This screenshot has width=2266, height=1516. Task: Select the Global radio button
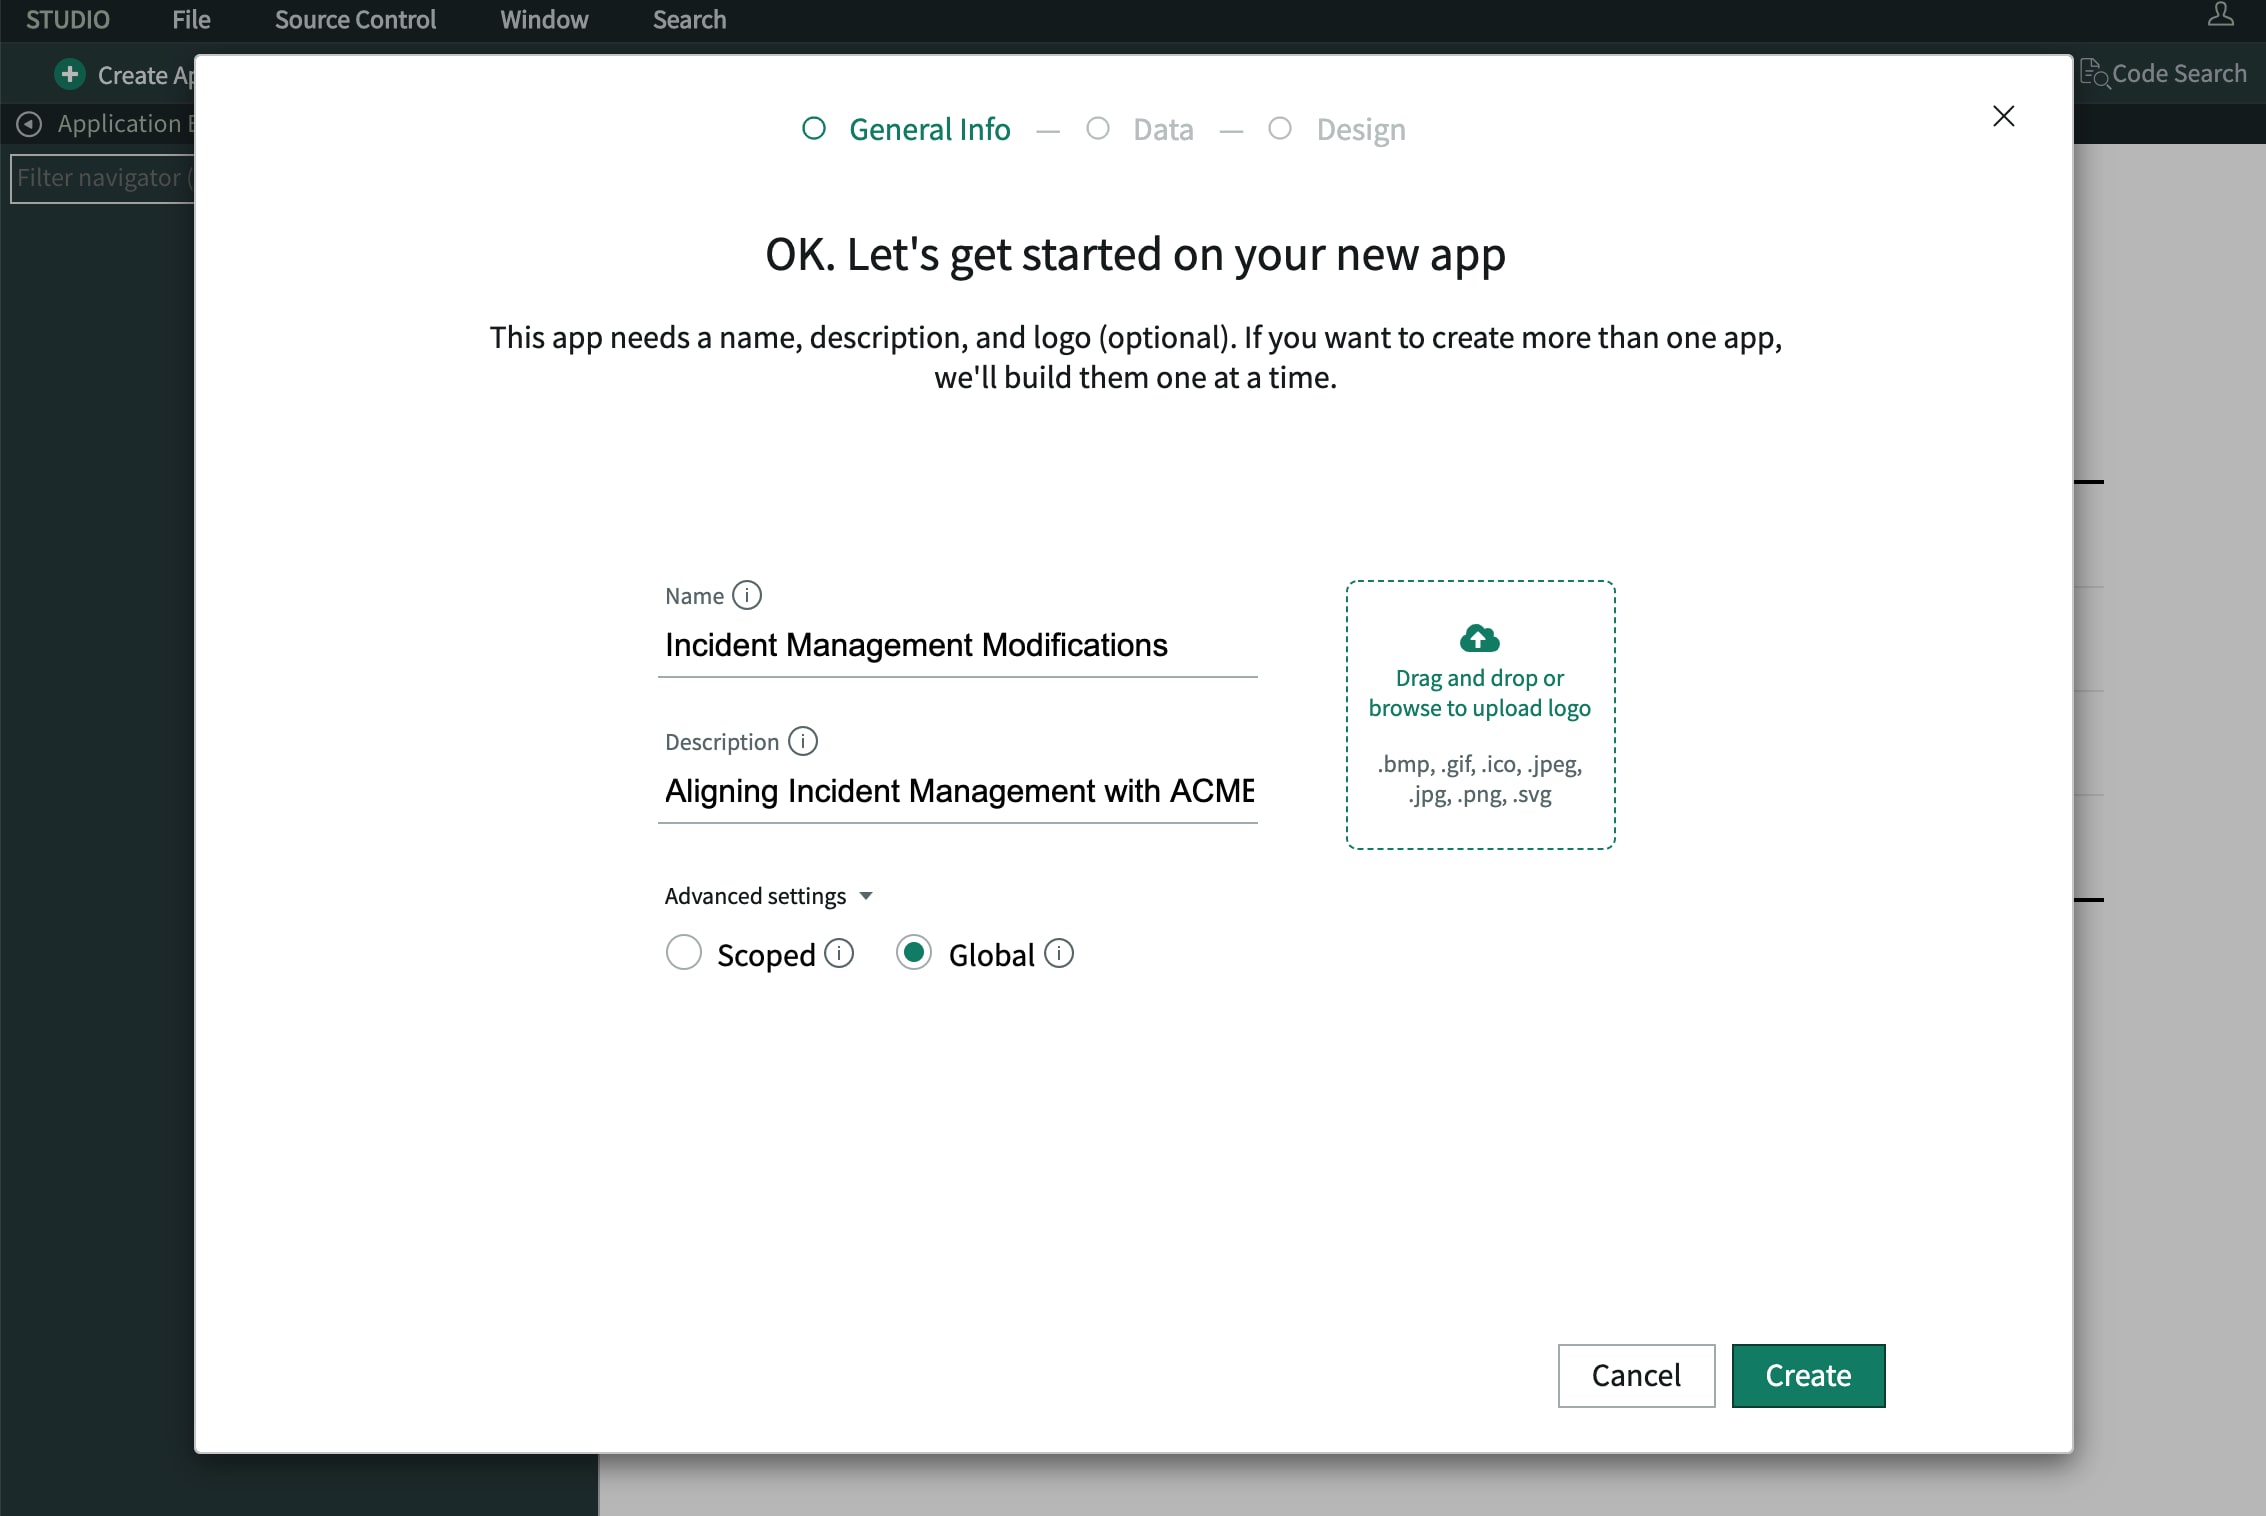[x=914, y=953]
